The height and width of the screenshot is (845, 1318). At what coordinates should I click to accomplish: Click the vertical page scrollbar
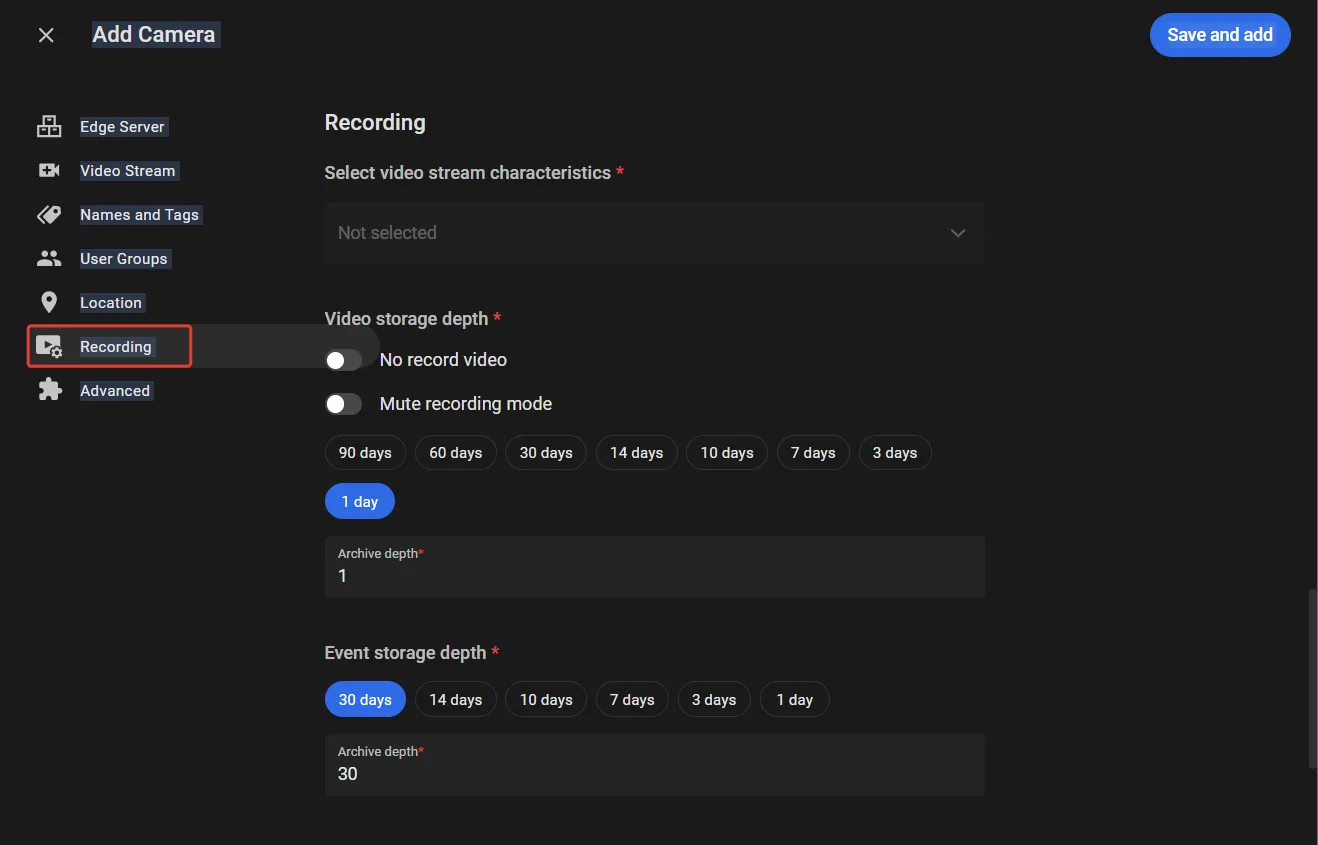tap(1312, 679)
